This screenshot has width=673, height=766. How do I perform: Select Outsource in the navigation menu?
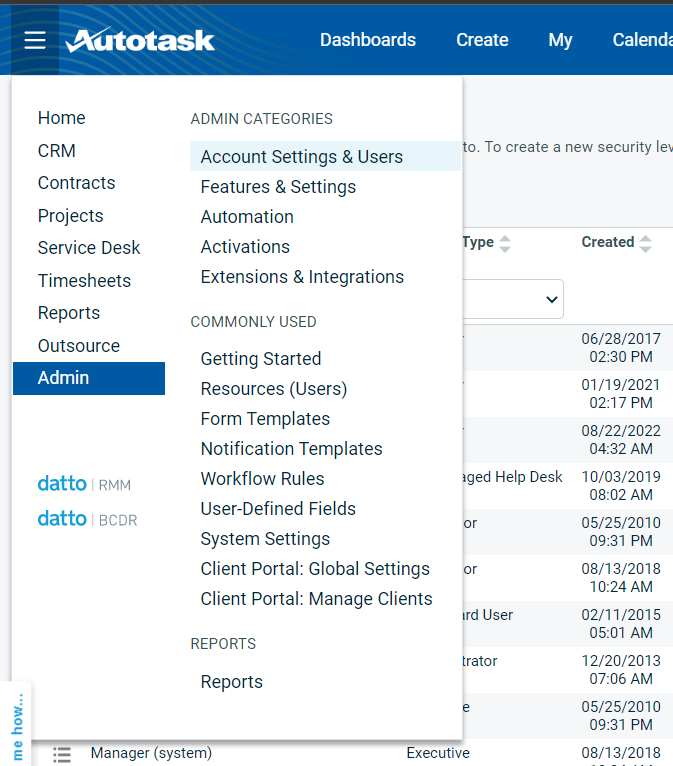[79, 345]
